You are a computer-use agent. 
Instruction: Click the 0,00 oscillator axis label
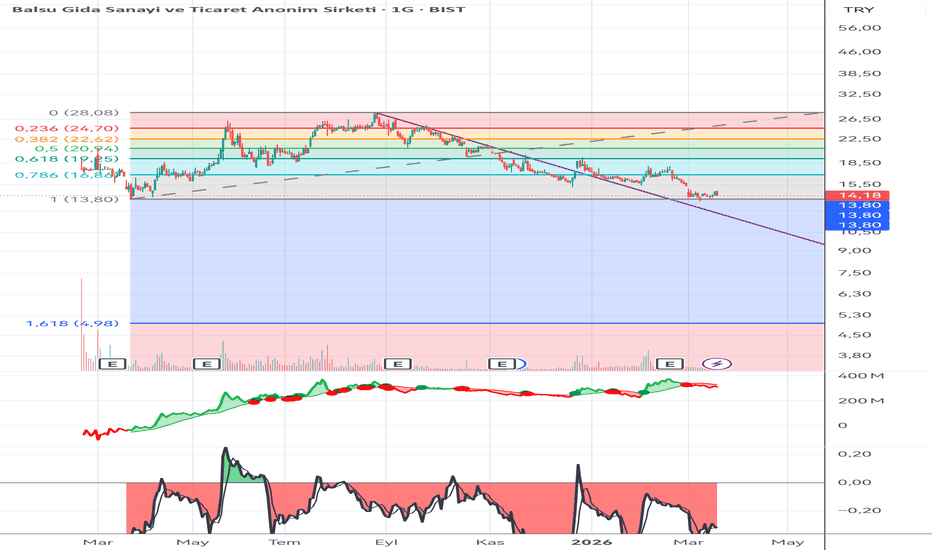[x=855, y=482]
